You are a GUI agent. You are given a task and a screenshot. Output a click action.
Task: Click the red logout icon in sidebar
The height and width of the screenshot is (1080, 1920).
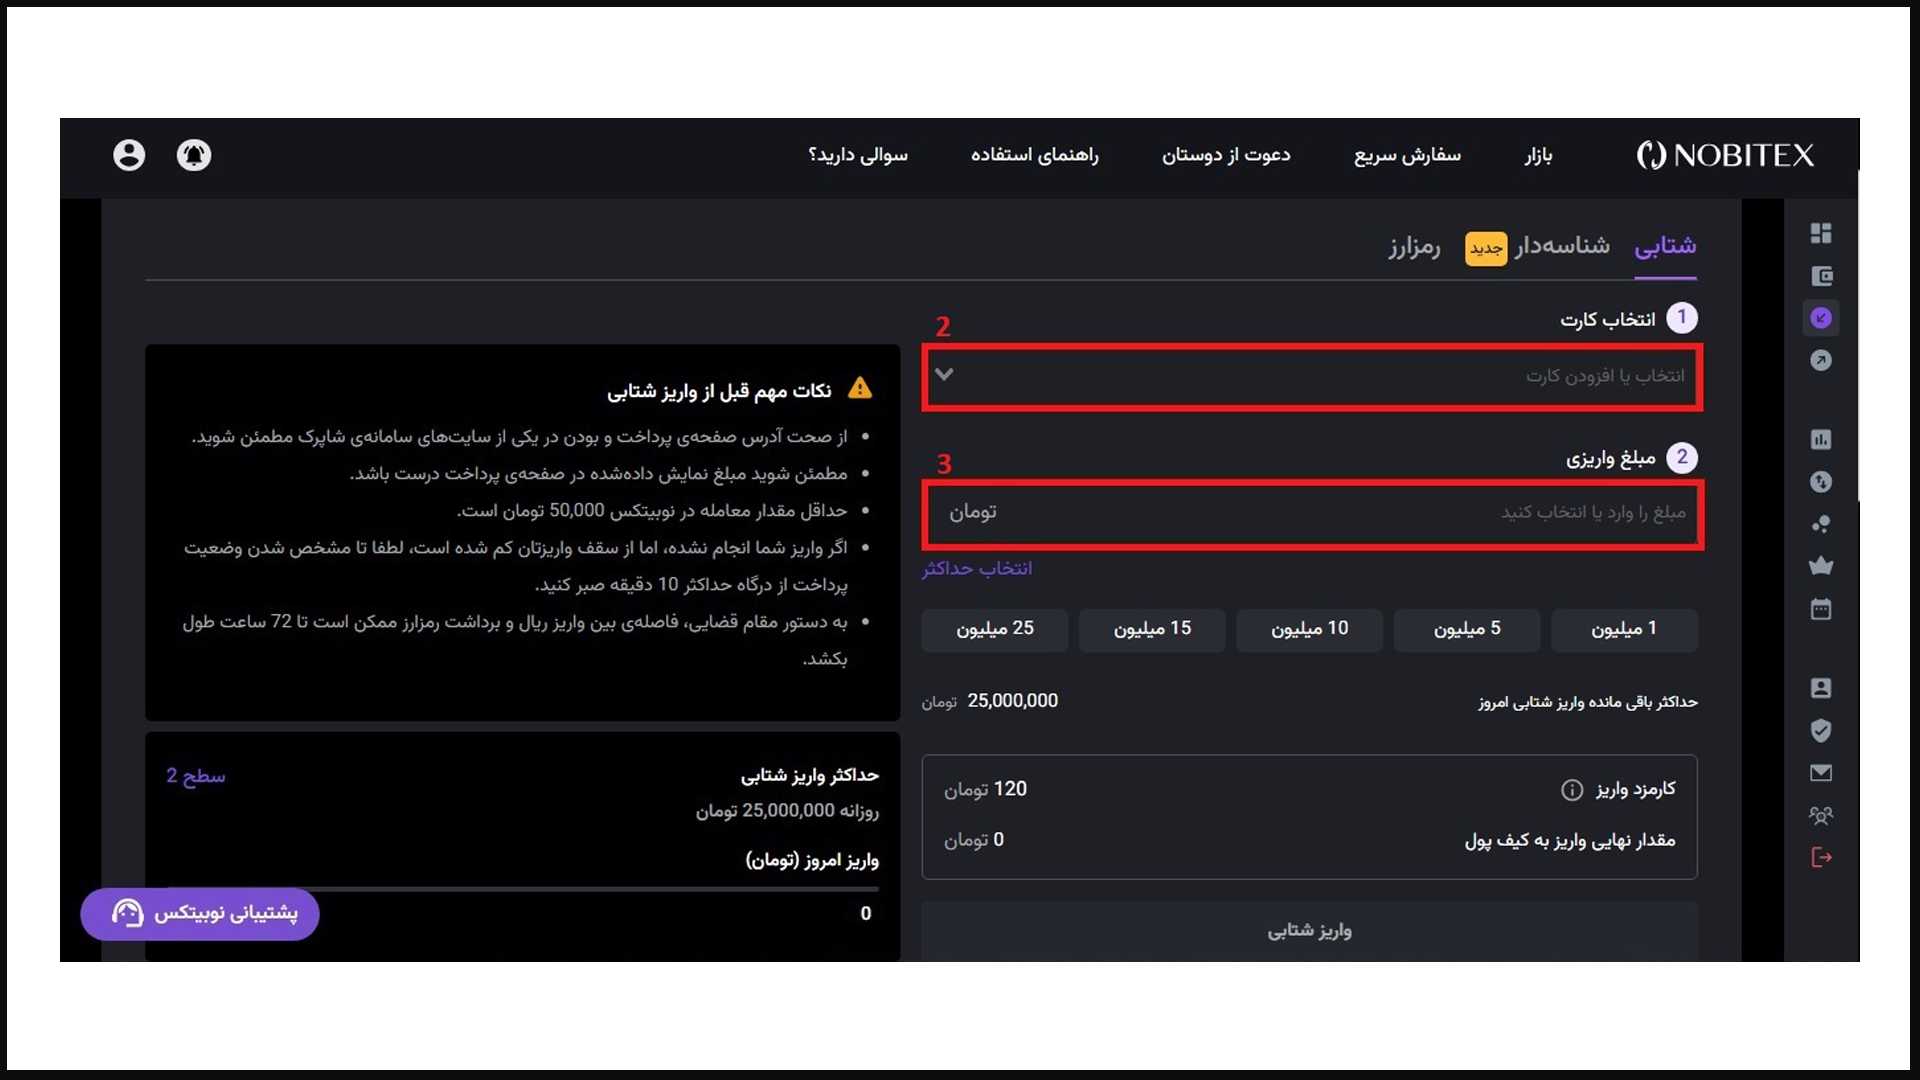(x=1821, y=857)
